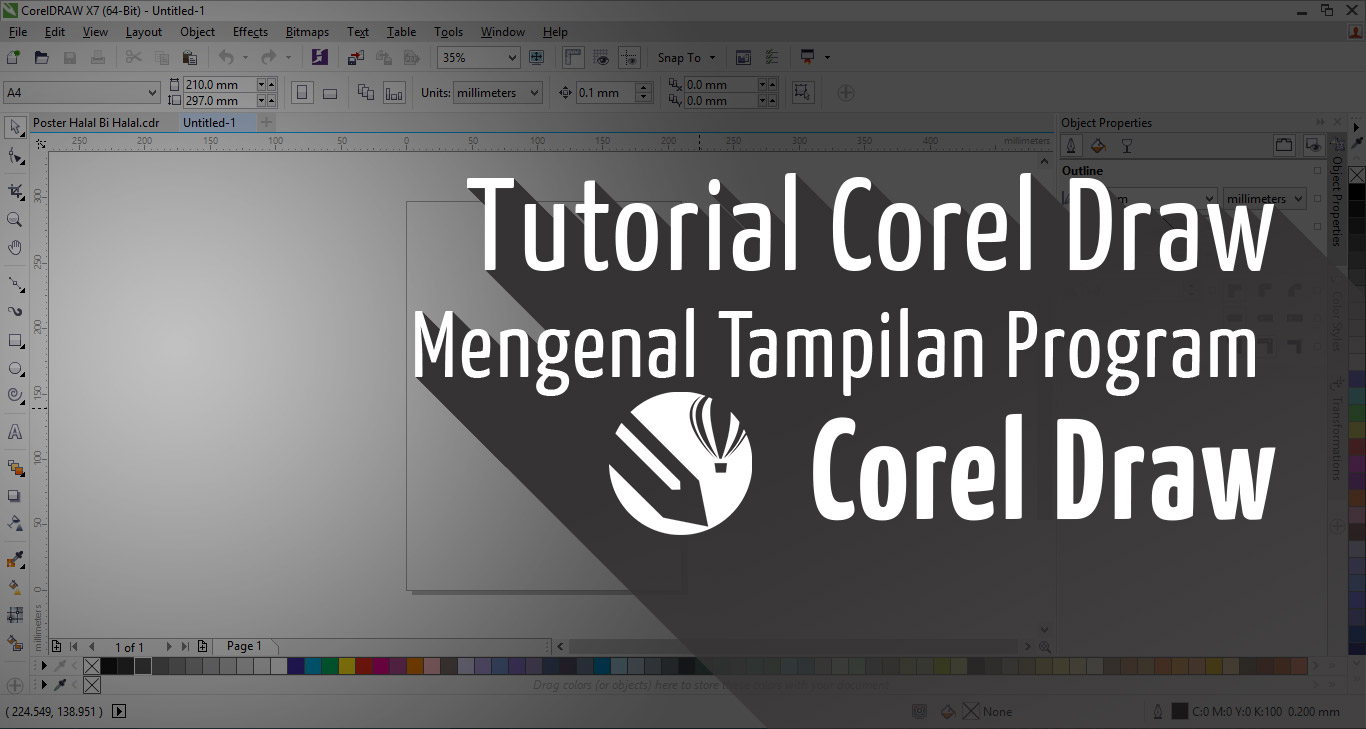This screenshot has height=729, width=1366.
Task: Open the Units dropdown
Action: click(497, 92)
